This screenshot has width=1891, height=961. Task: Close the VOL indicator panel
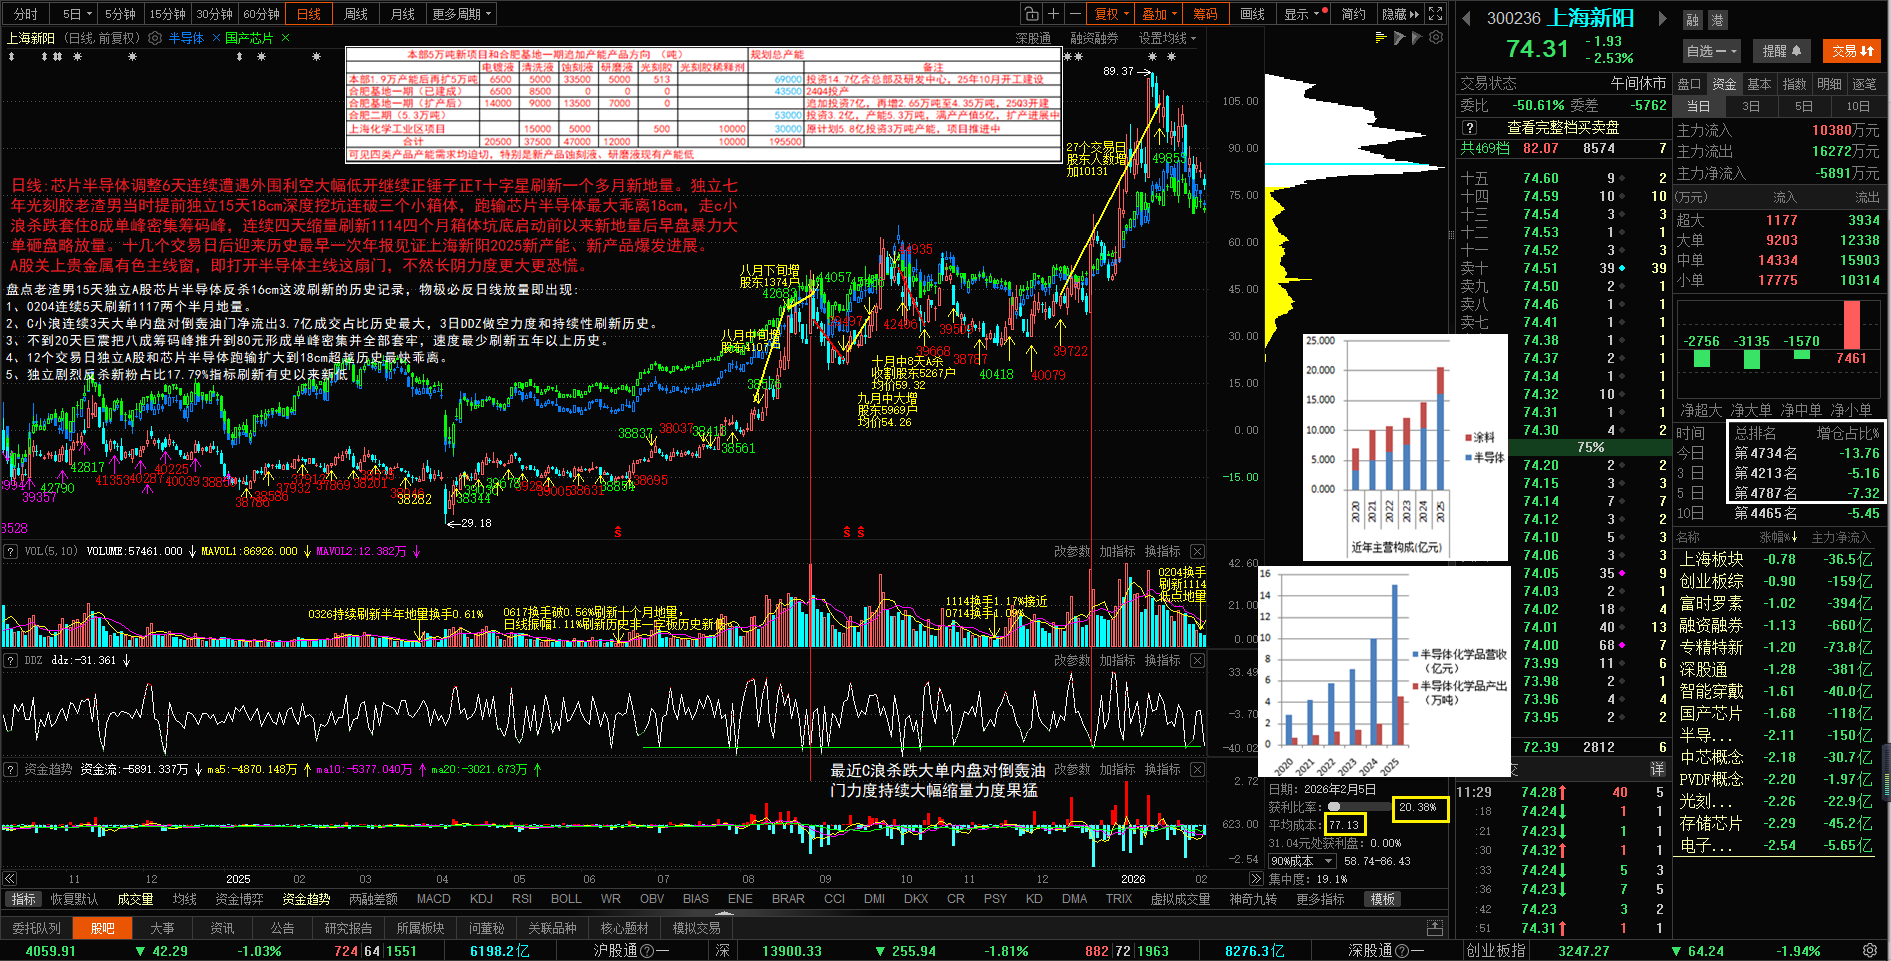[1197, 552]
